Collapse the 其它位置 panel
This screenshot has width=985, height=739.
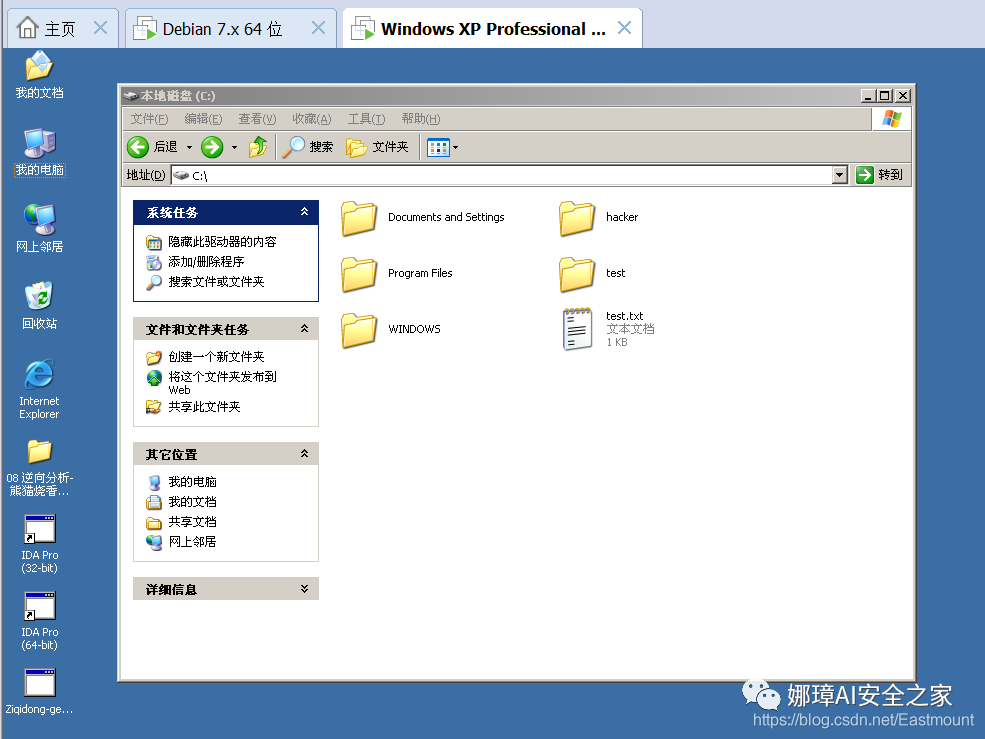click(x=304, y=454)
